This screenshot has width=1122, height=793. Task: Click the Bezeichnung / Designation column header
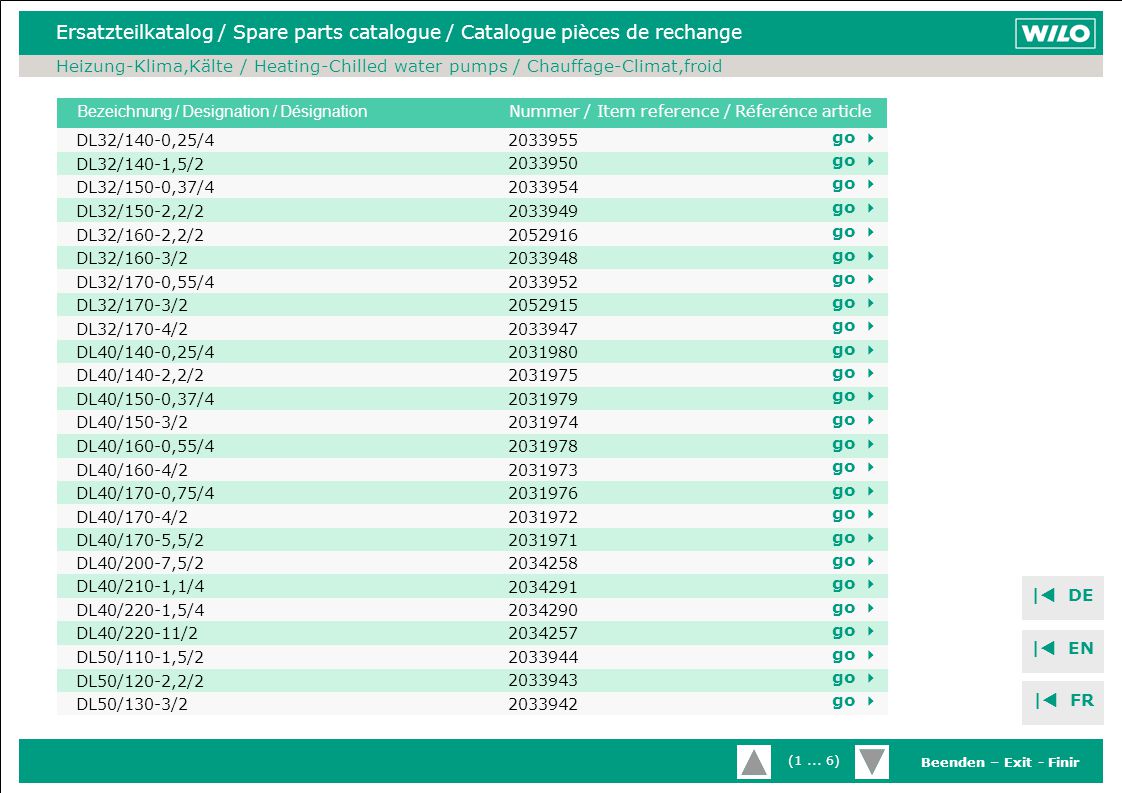tap(223, 112)
